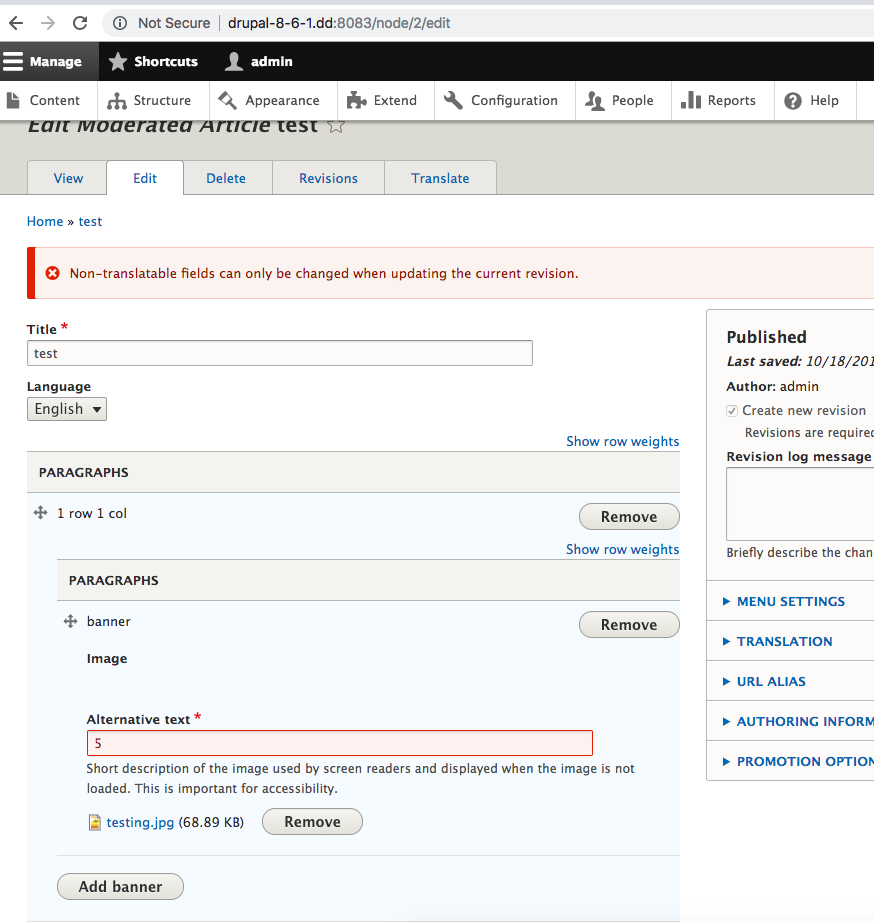Viewport: 874px width, 923px height.
Task: Show row weights for Paragraphs
Action: coord(622,440)
